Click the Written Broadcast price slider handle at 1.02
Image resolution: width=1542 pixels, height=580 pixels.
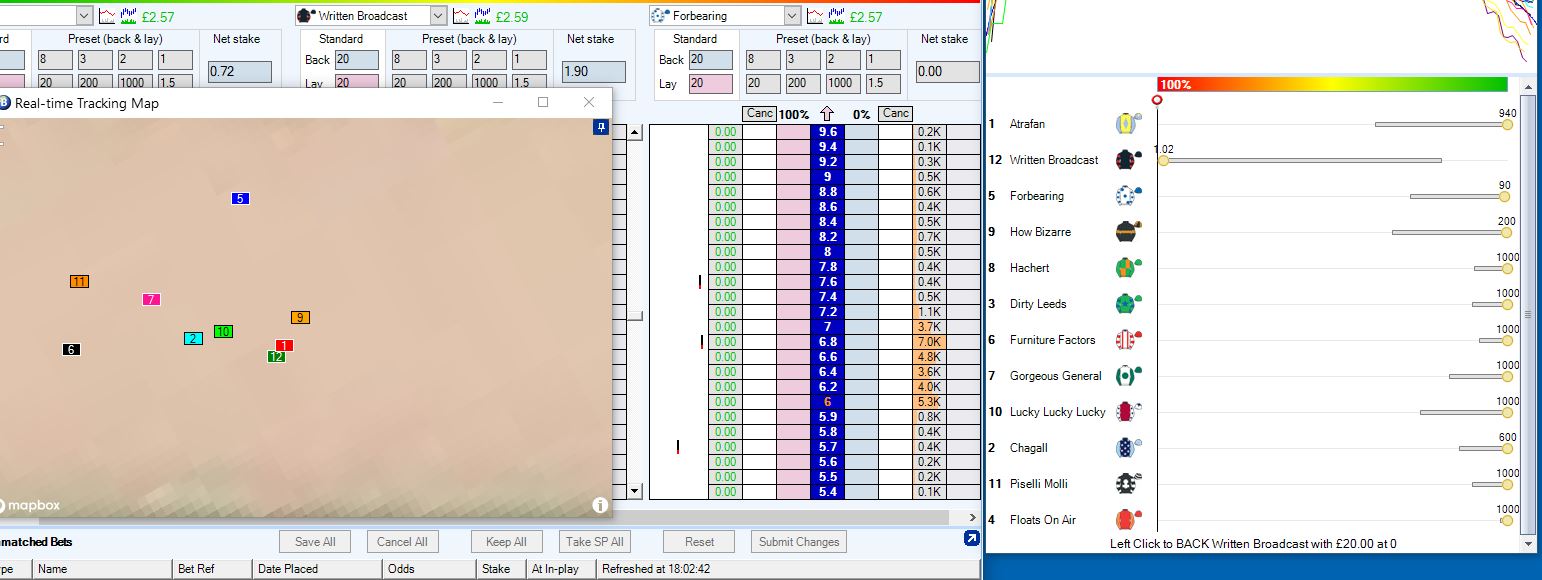coord(1163,160)
